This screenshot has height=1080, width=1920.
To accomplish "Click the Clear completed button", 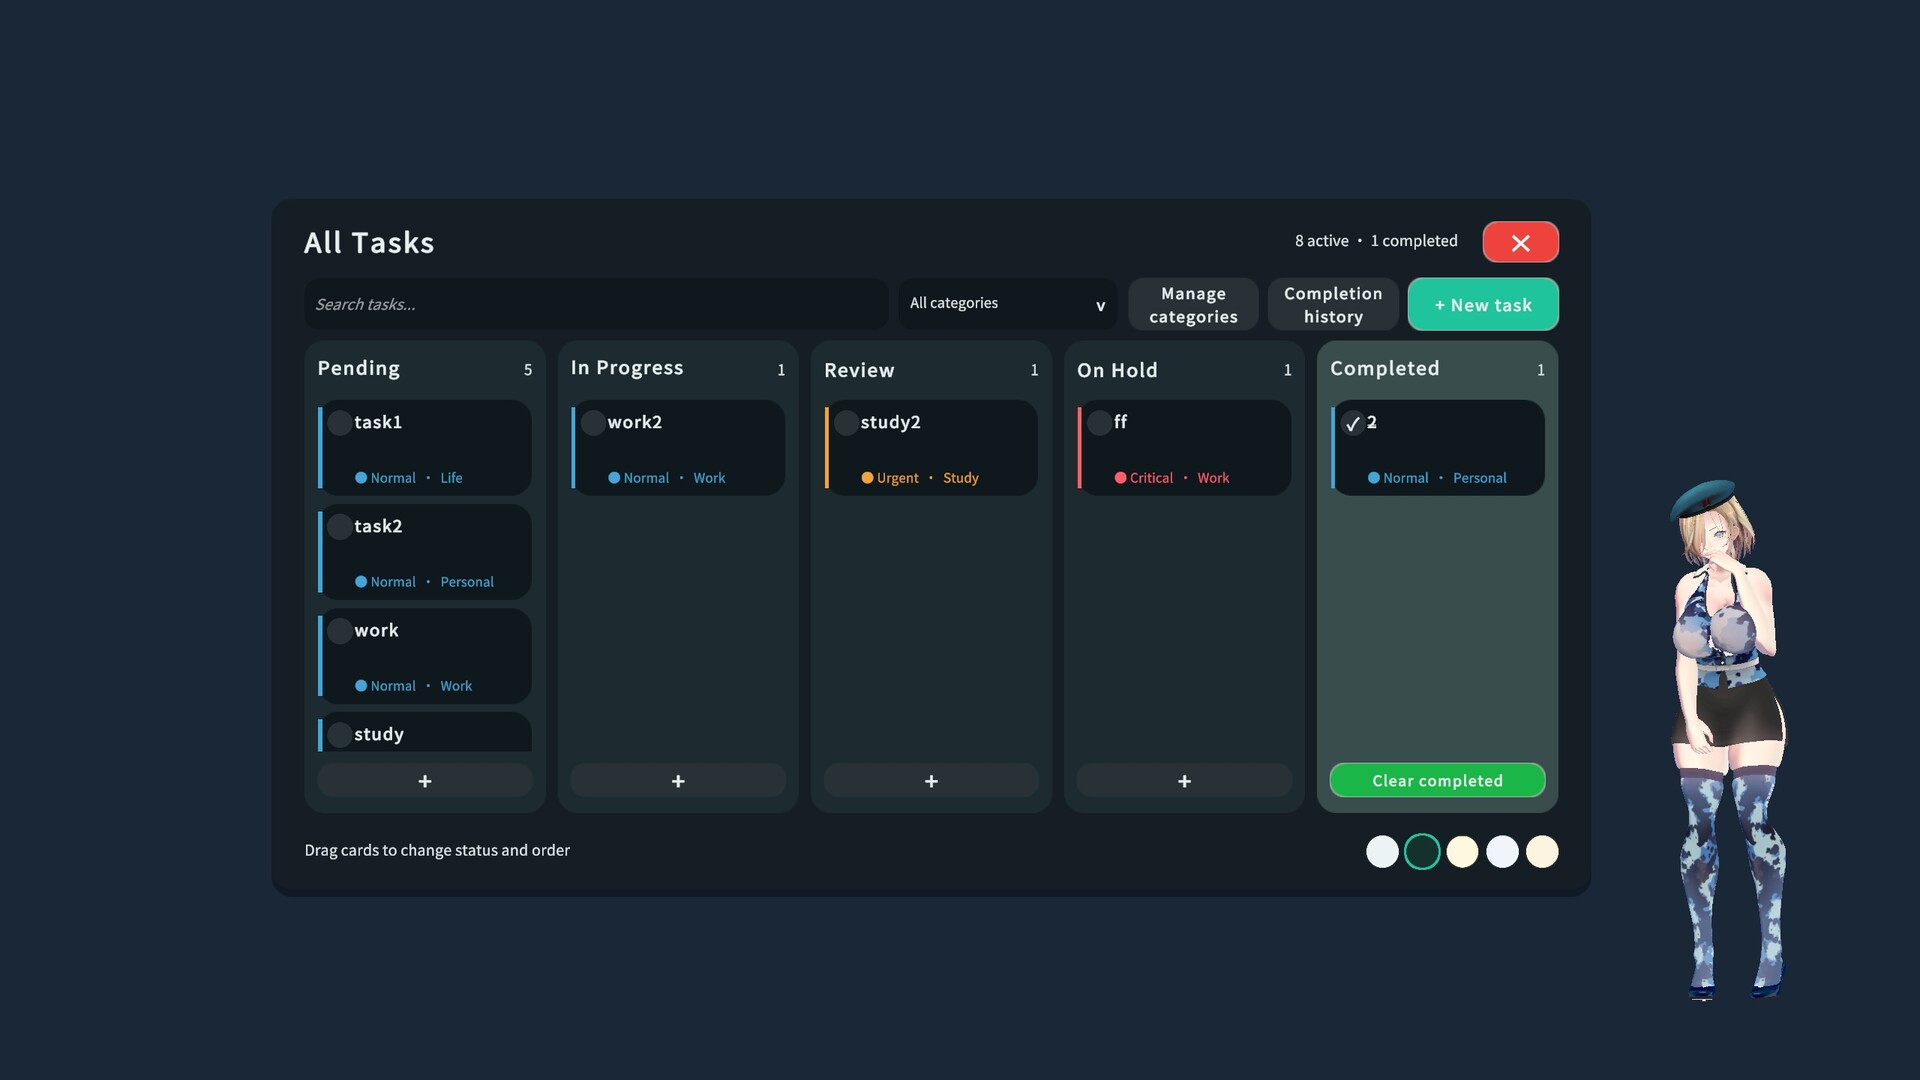I will pos(1437,781).
